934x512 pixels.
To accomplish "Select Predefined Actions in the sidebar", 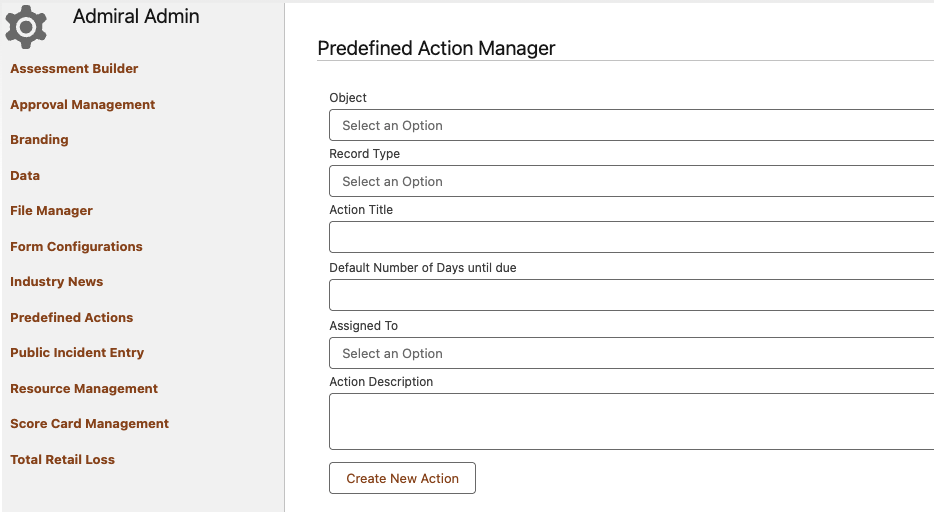I will coord(72,318).
